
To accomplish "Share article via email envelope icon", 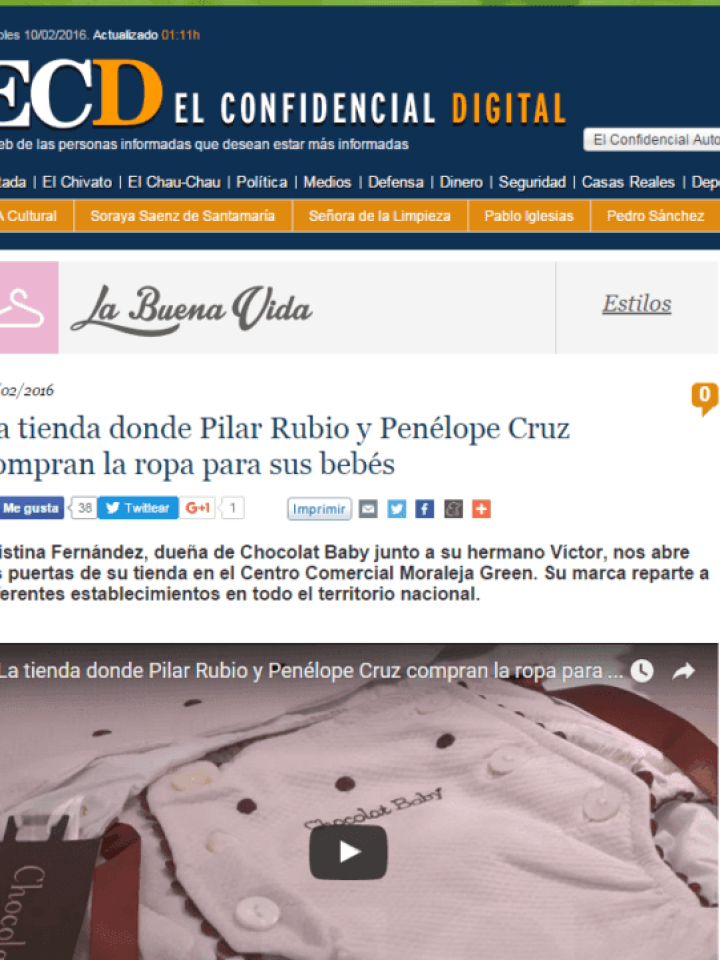I will [368, 509].
